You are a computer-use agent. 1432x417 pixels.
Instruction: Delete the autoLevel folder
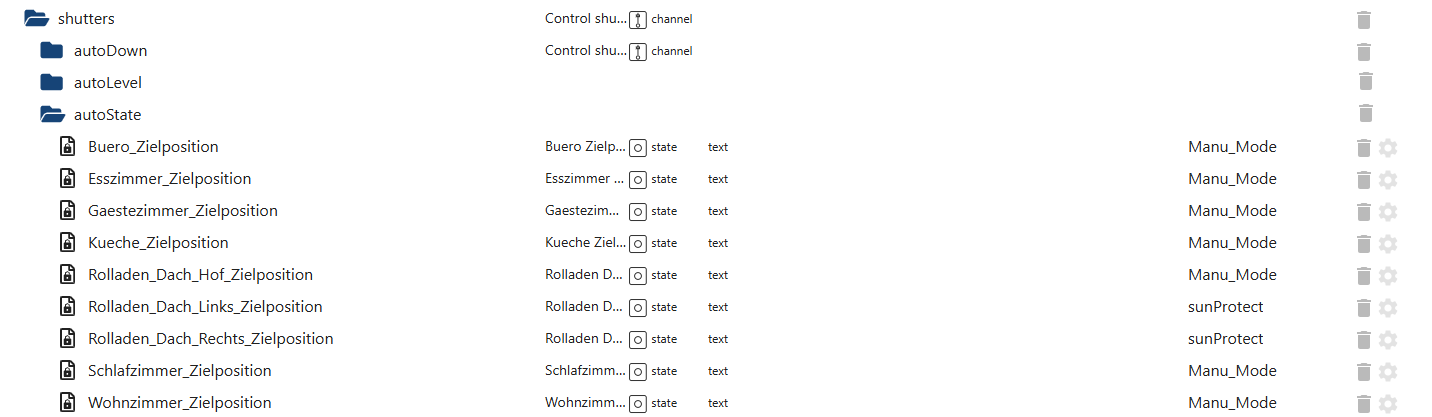1366,82
